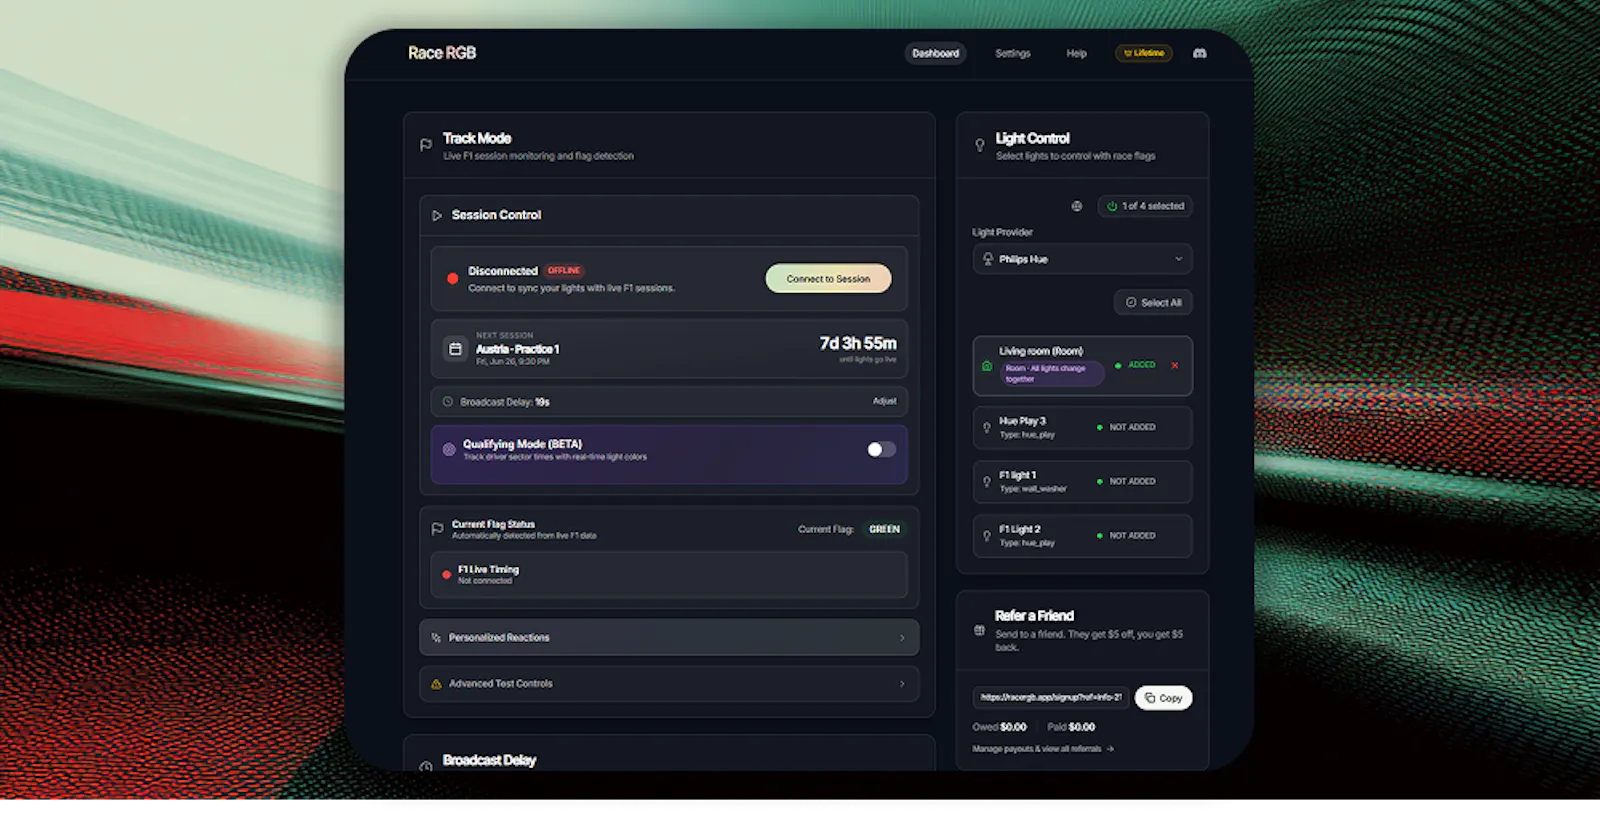1600x814 pixels.
Task: Click the Session Control play icon
Action: point(437,215)
